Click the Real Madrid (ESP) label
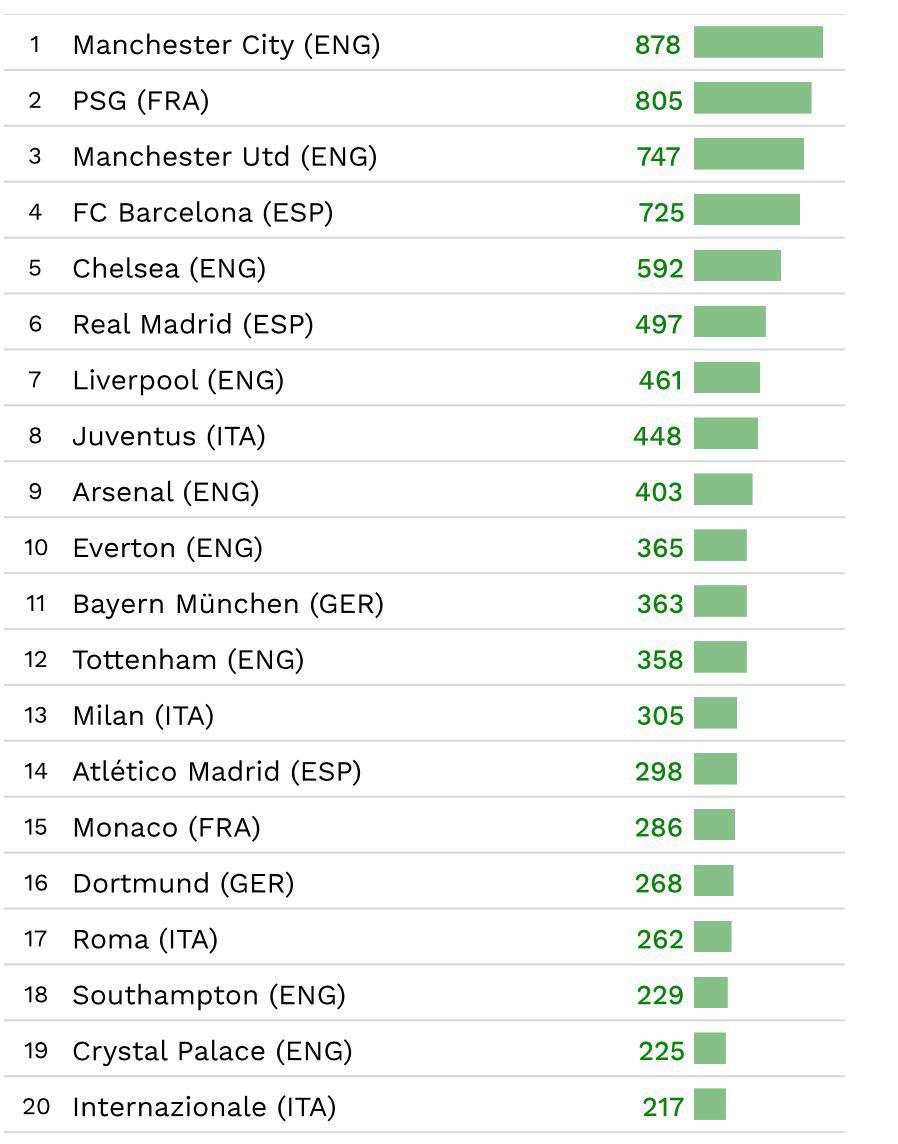 tap(193, 325)
